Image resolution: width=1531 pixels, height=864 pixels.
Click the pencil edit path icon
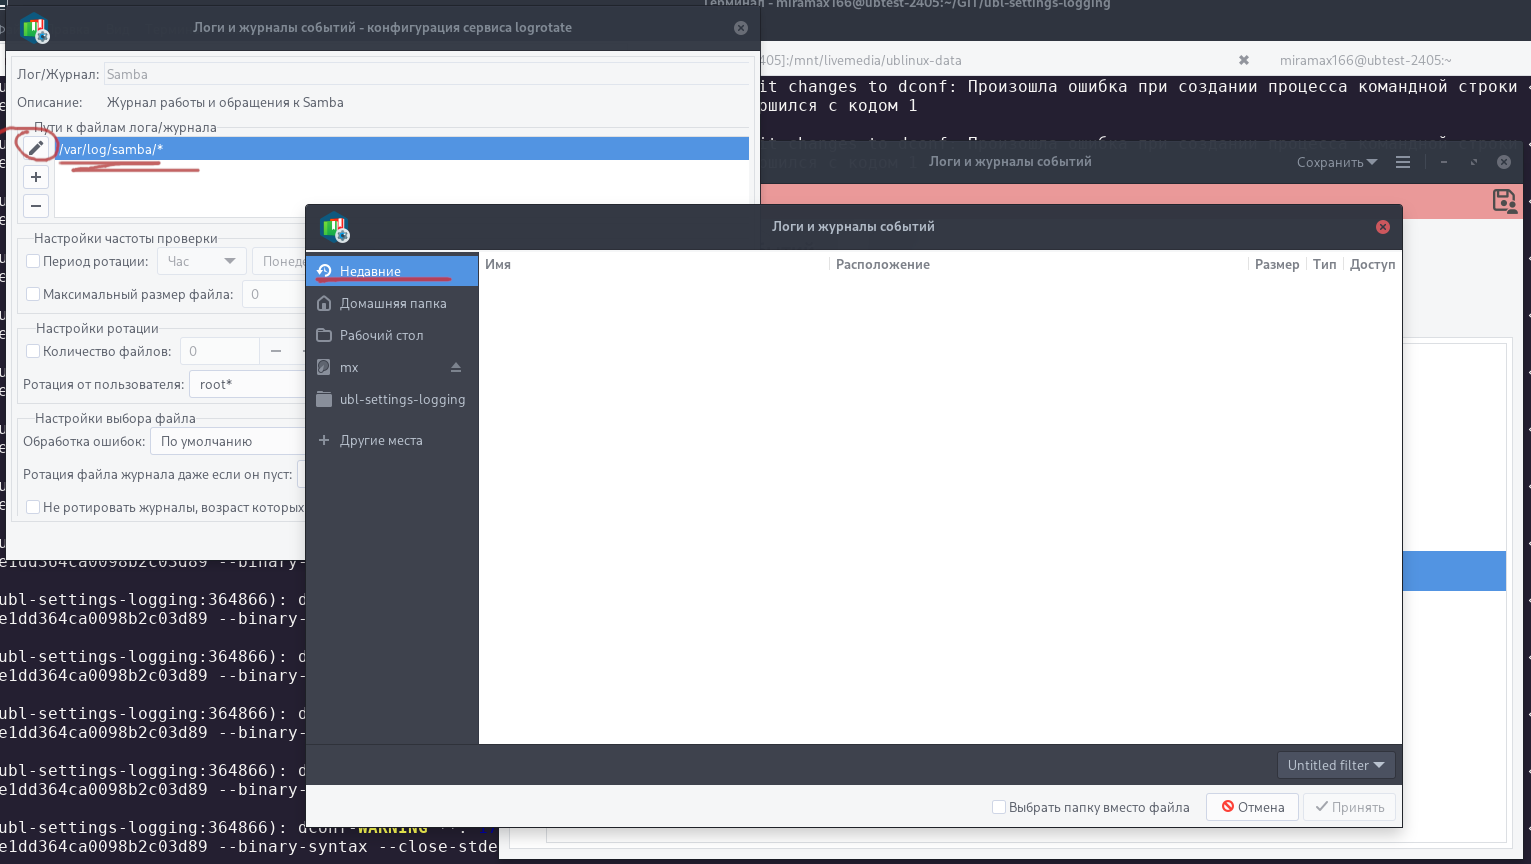tap(36, 148)
